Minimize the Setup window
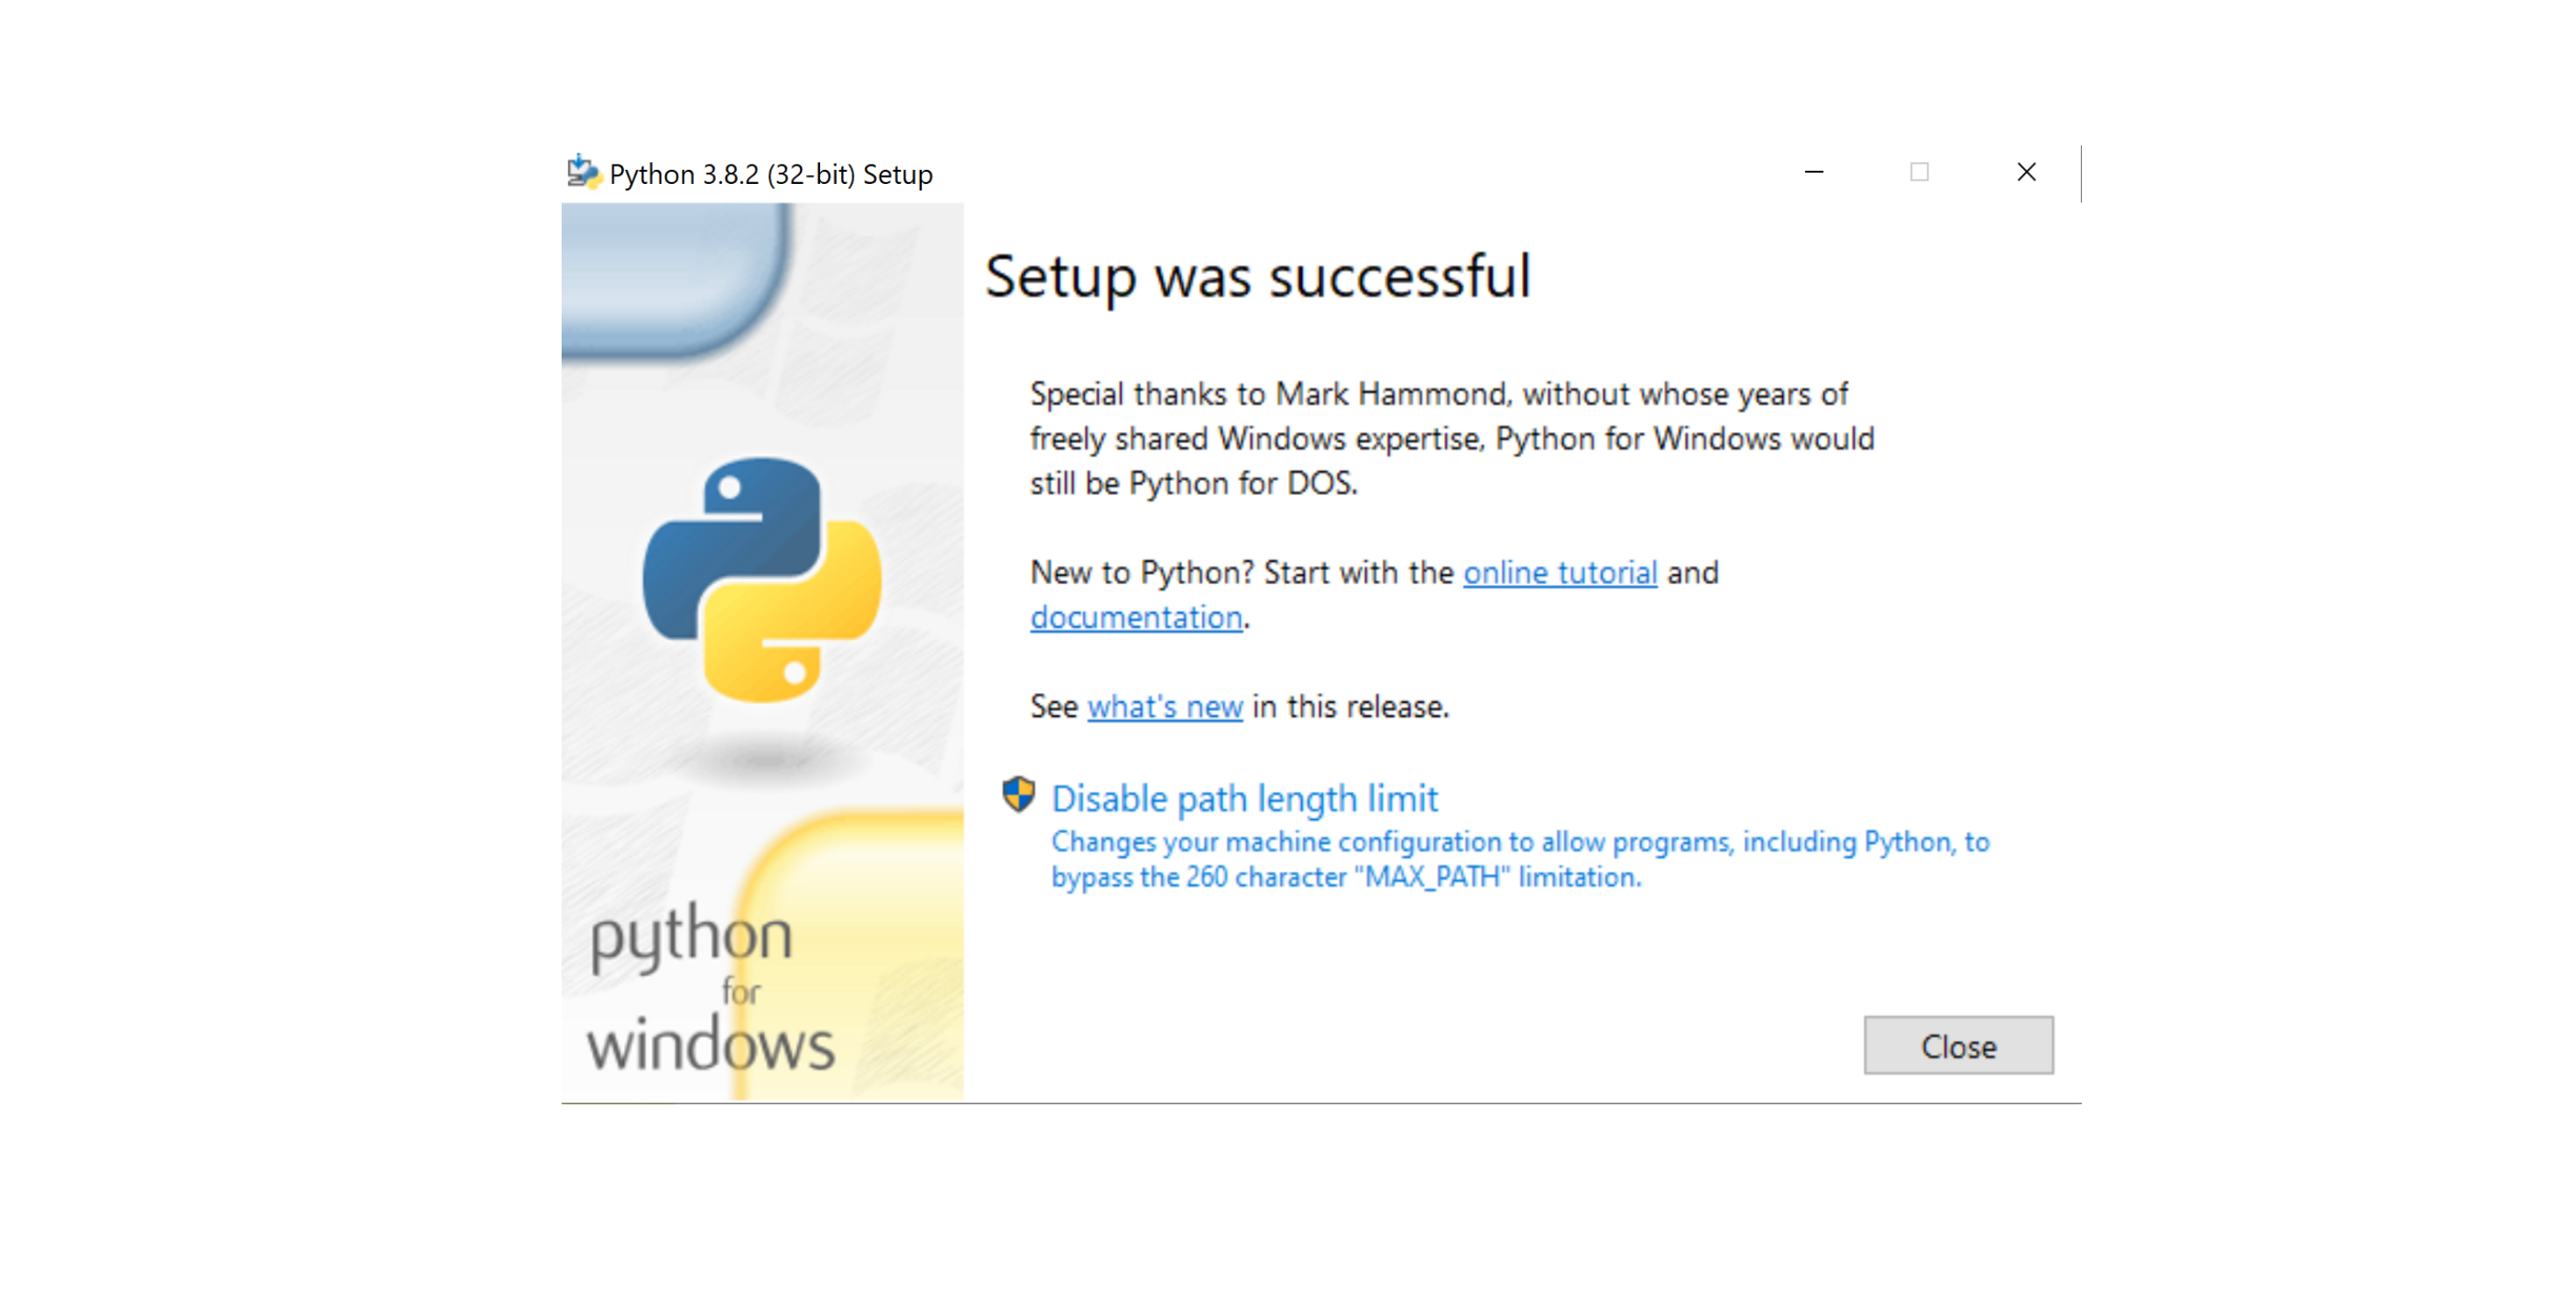 coord(1813,172)
